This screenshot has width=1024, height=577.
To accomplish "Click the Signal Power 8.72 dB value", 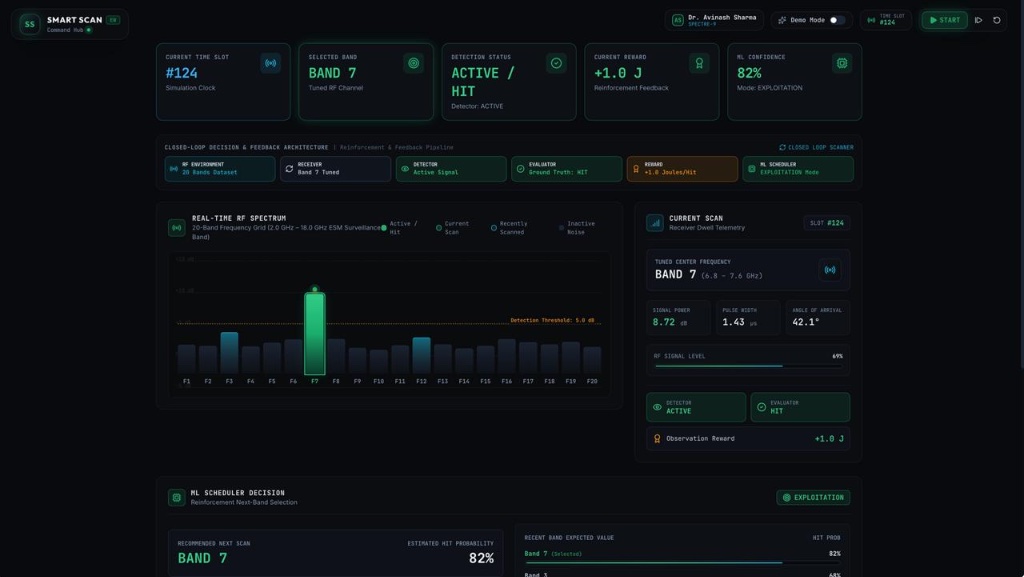I will coord(669,322).
